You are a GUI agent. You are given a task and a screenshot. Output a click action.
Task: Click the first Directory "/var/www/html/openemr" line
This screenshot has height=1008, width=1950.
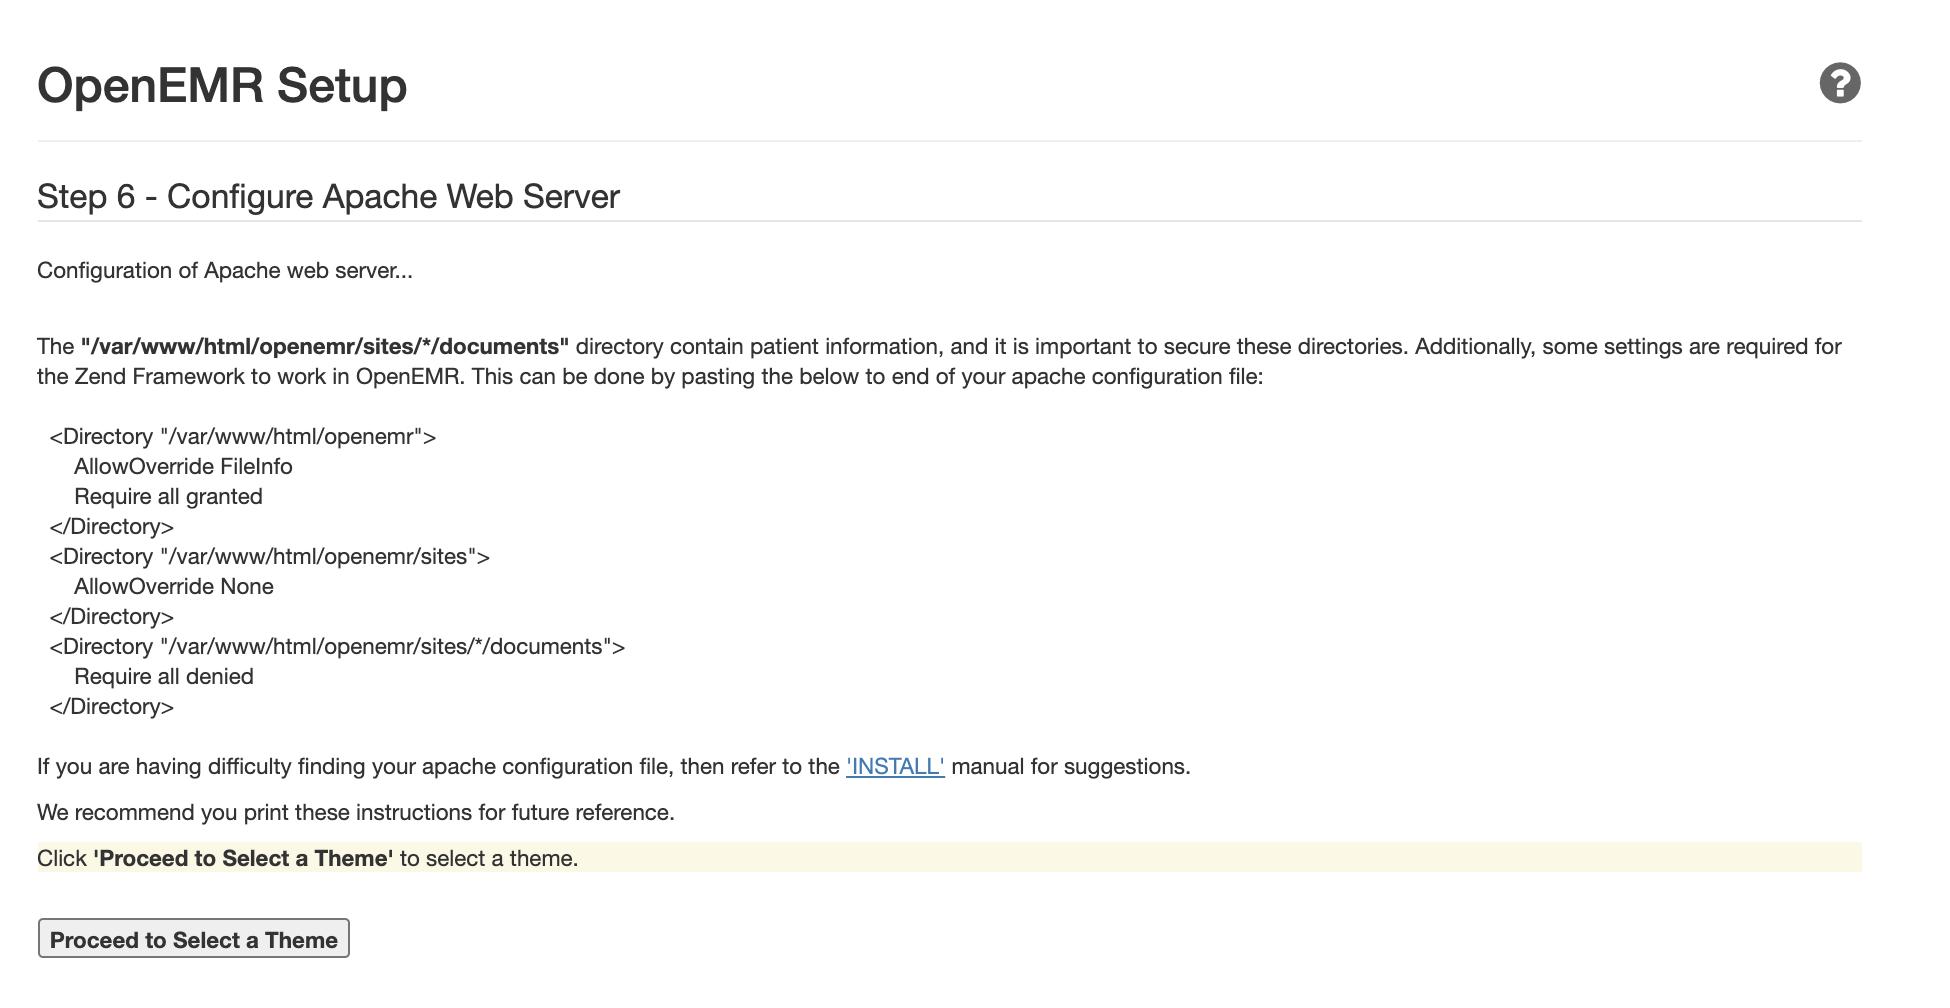tap(243, 437)
